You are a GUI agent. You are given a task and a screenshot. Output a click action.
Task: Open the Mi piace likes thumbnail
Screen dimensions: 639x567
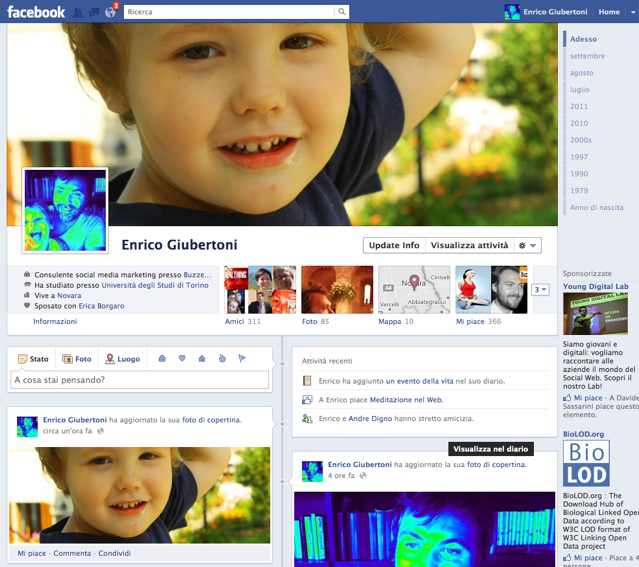coord(491,290)
